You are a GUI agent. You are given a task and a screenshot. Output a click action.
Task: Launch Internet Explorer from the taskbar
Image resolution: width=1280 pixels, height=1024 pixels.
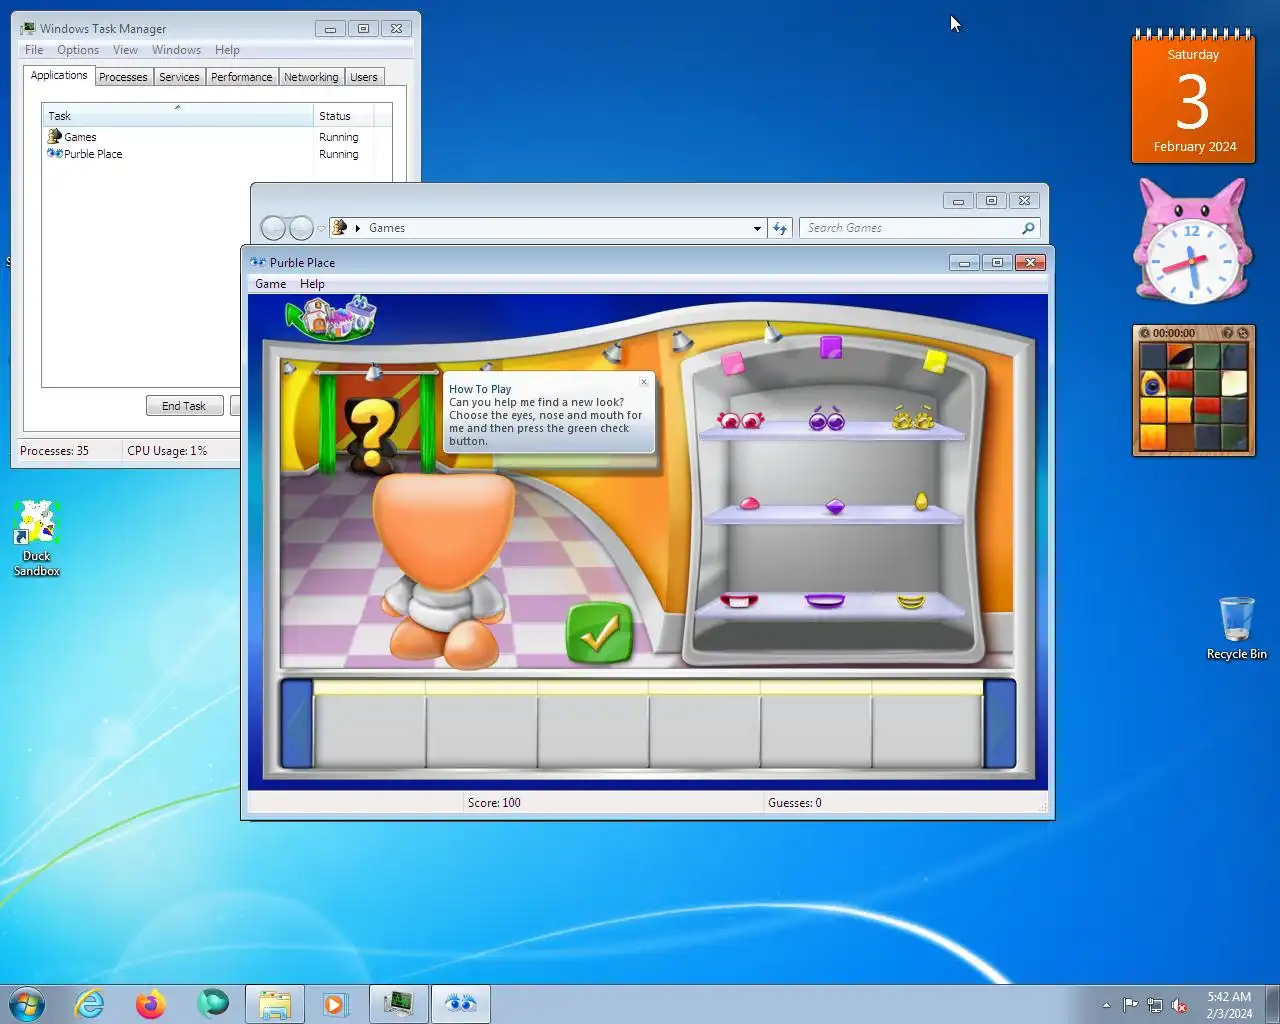(90, 1004)
